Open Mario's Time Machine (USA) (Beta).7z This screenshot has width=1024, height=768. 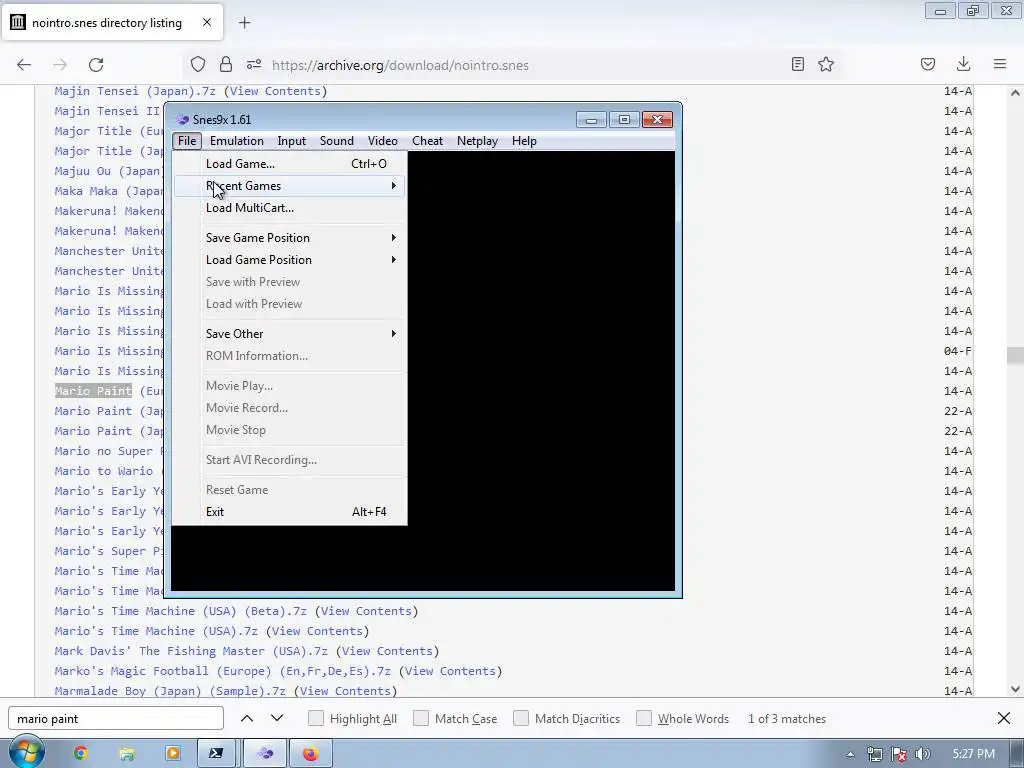[180, 611]
